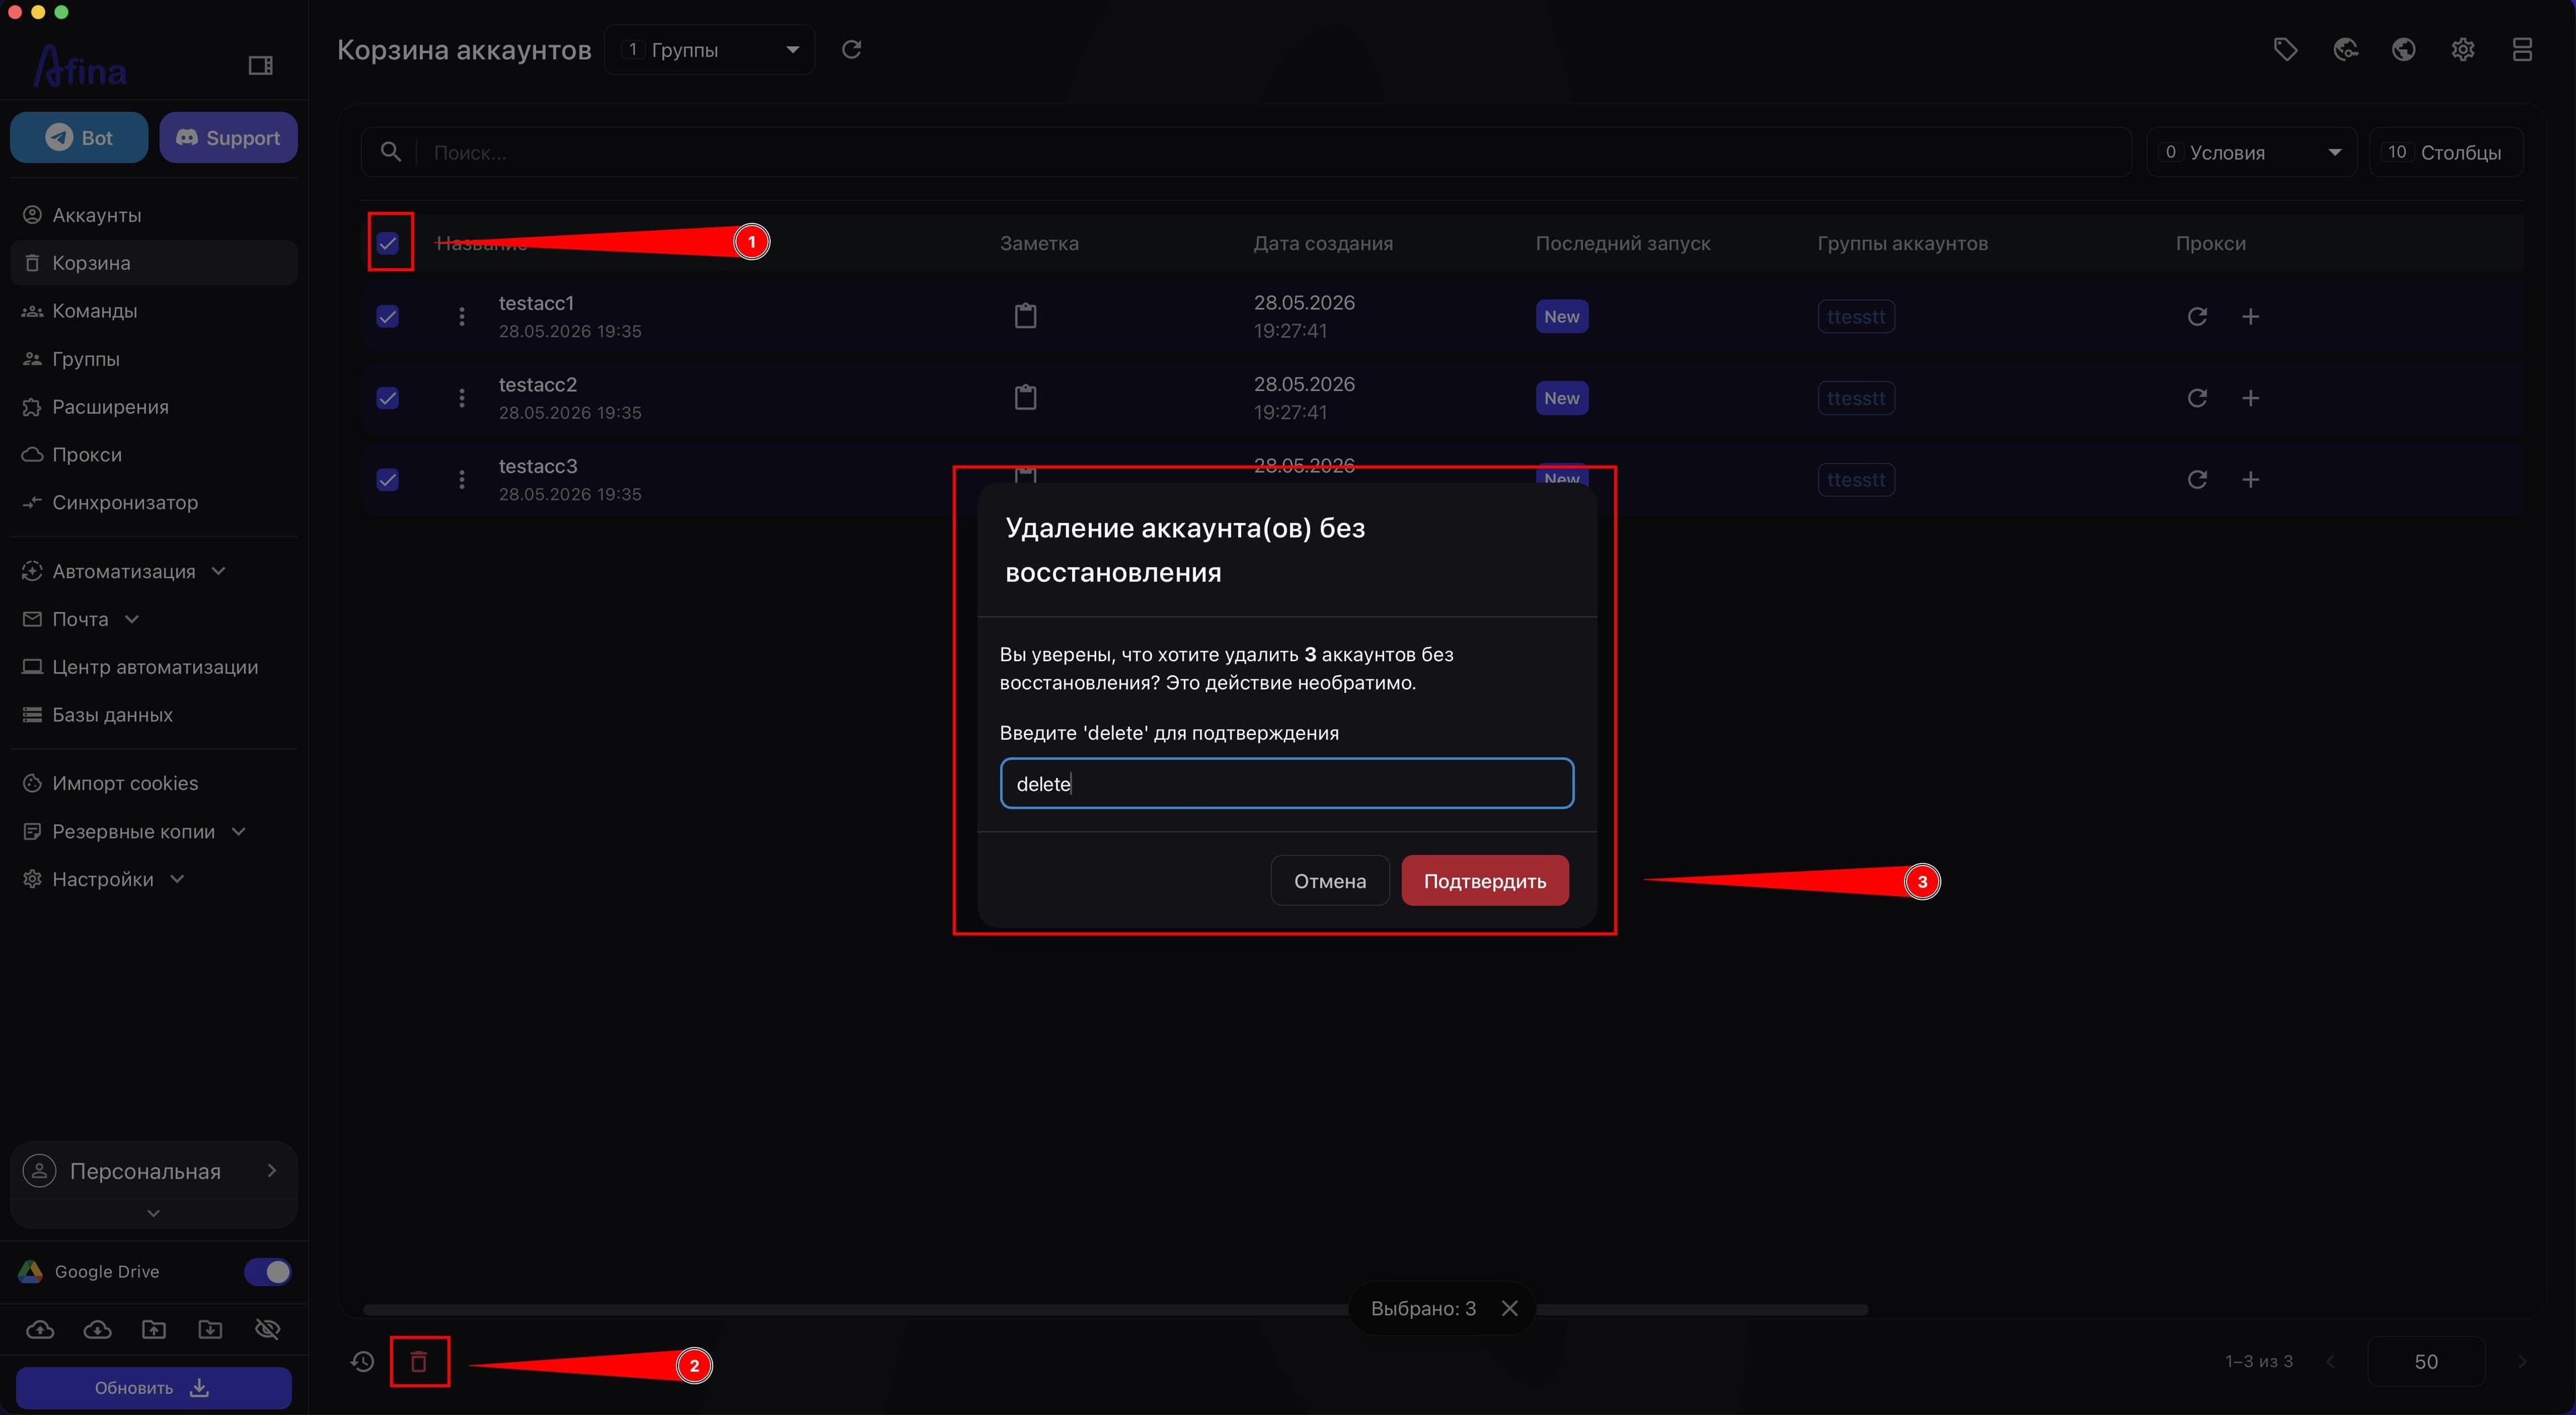2576x1415 pixels.
Task: Expand the chevron below Персональная
Action: pyautogui.click(x=153, y=1213)
